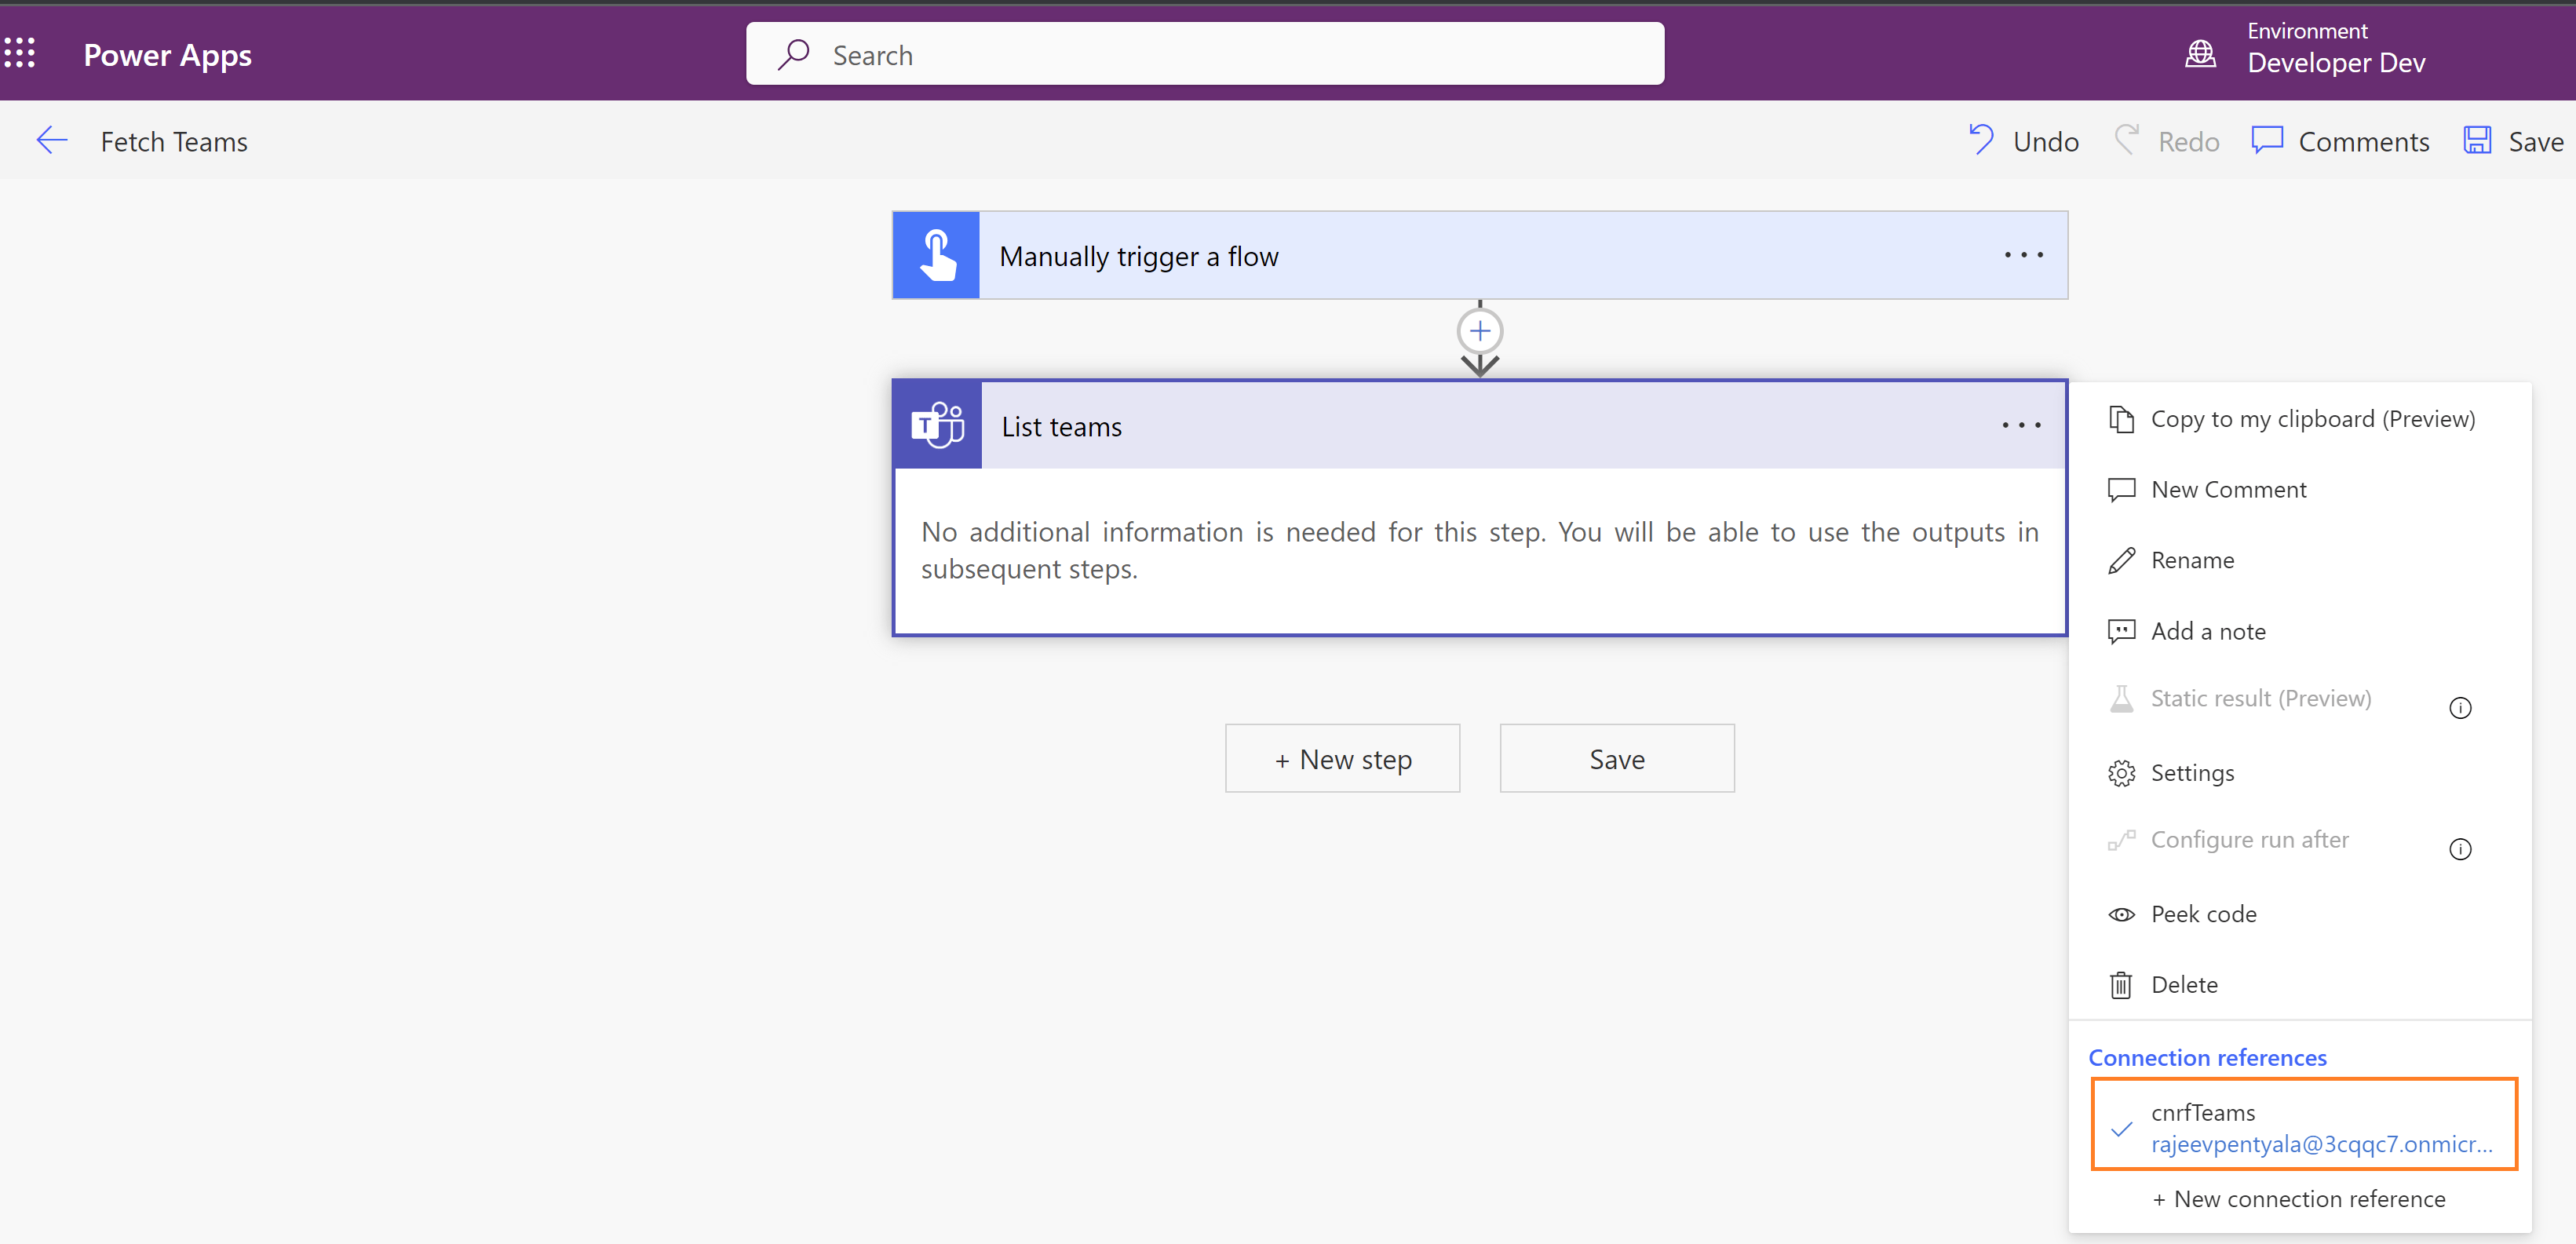Image resolution: width=2576 pixels, height=1244 pixels.
Task: Select Static result (Preview) entry
Action: click(2260, 698)
